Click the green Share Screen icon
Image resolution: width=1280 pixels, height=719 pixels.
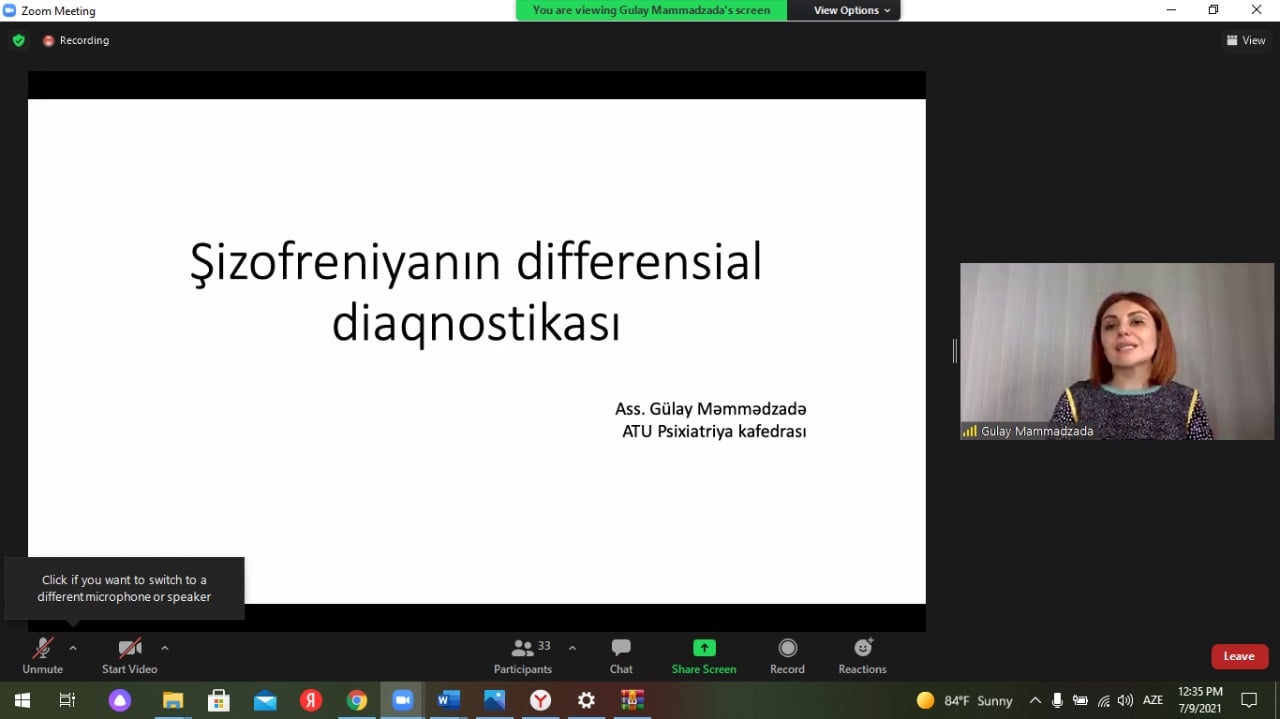(704, 648)
